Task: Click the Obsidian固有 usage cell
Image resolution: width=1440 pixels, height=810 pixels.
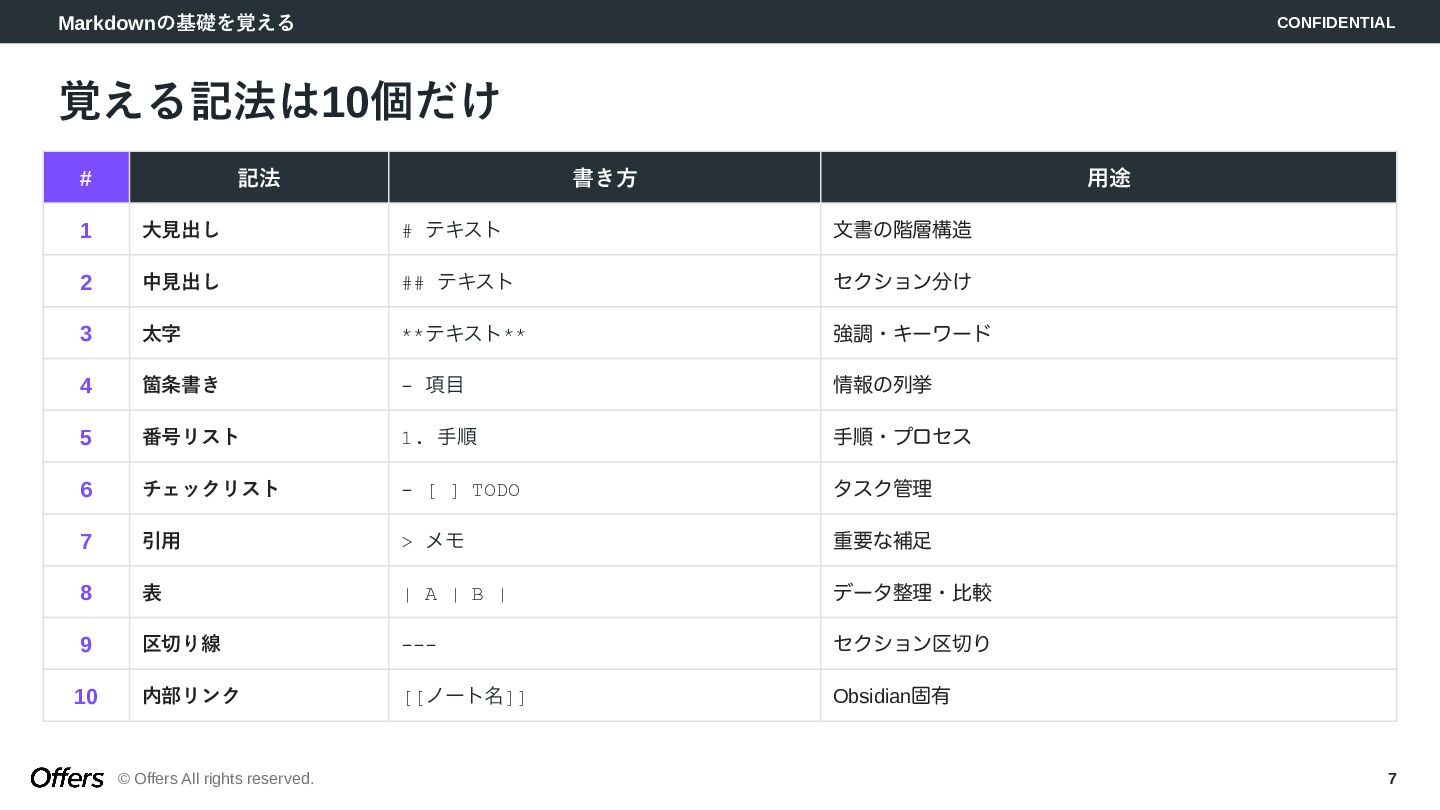Action: [892, 696]
